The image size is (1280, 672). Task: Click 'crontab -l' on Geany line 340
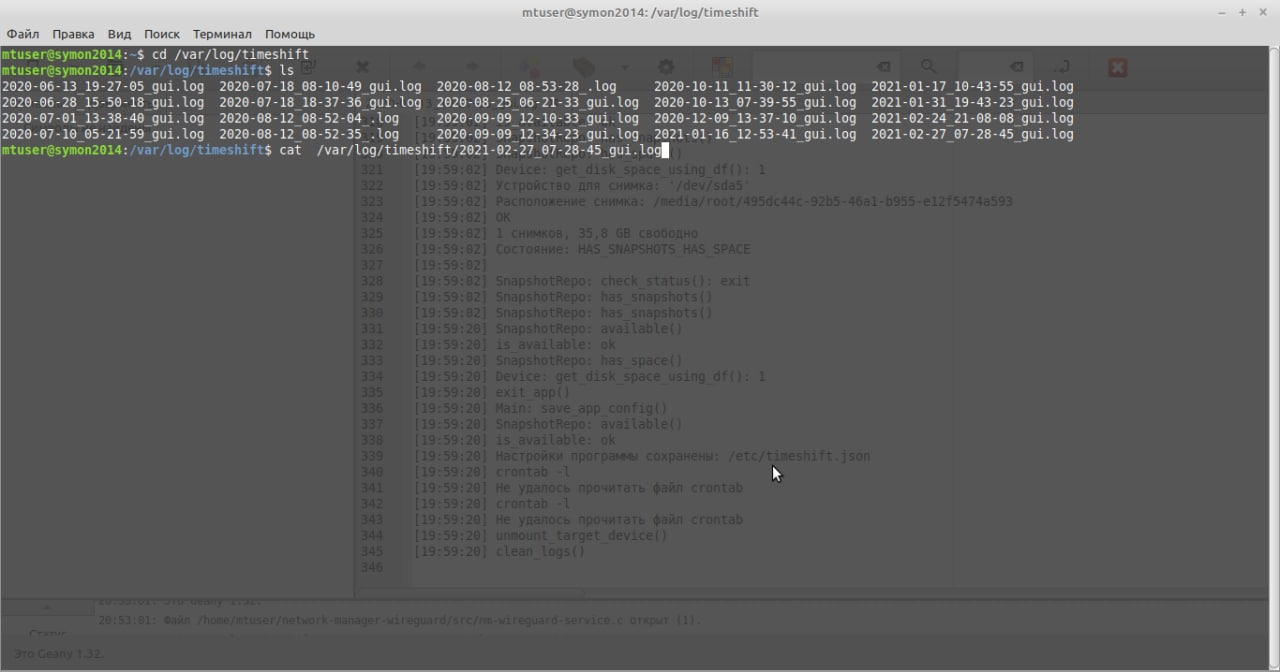coord(532,472)
